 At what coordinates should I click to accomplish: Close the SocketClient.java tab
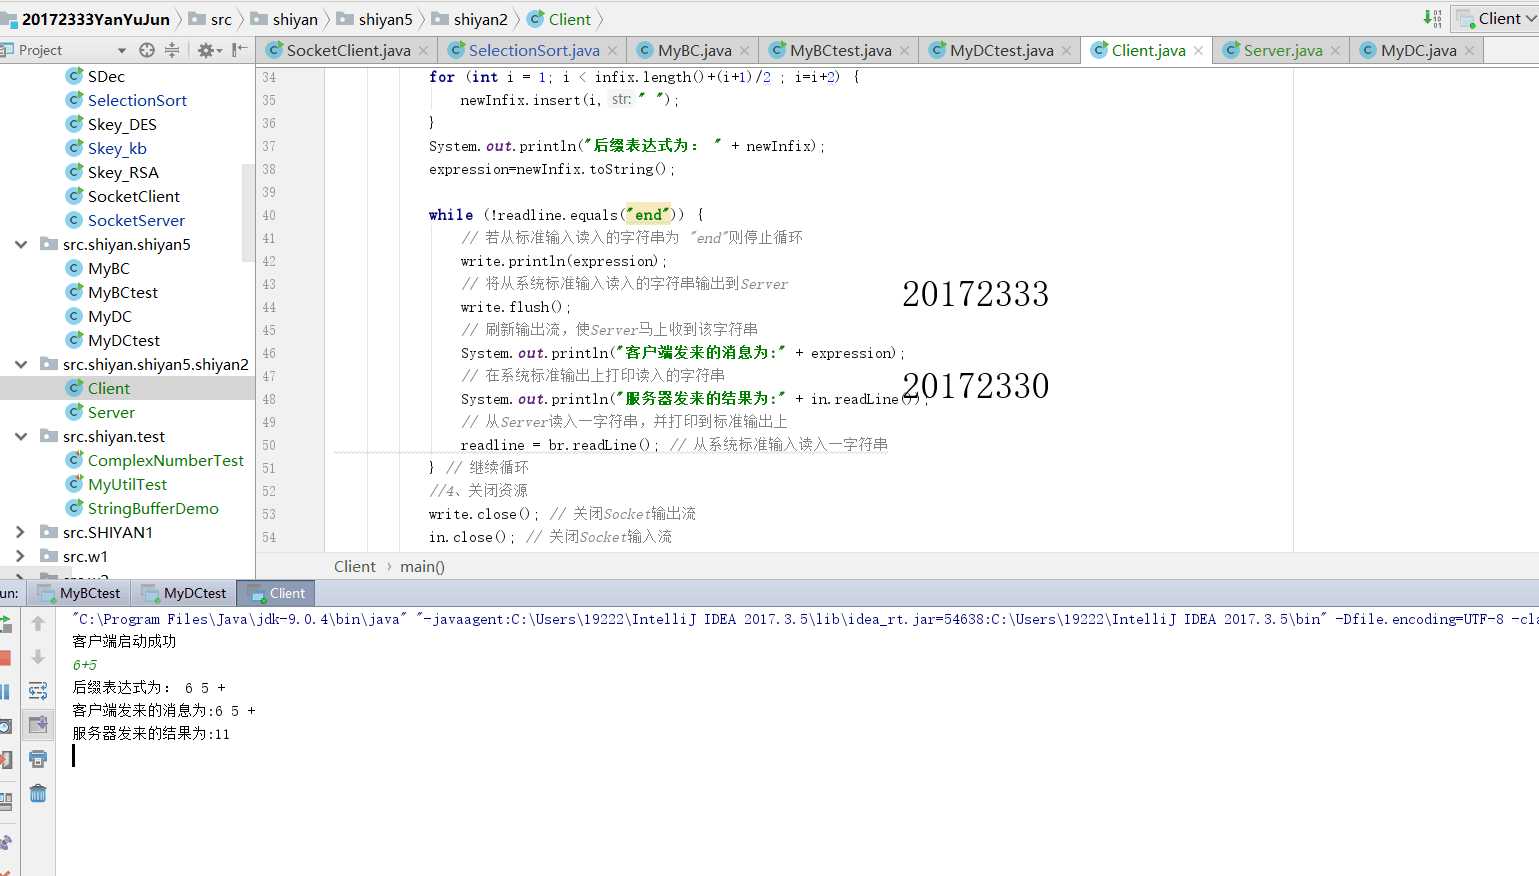point(424,50)
